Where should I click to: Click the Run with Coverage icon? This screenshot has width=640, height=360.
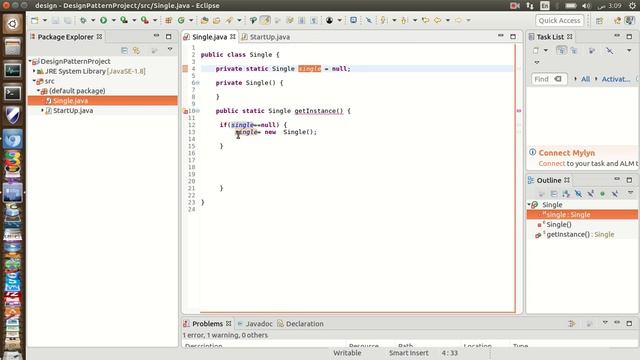point(123,20)
